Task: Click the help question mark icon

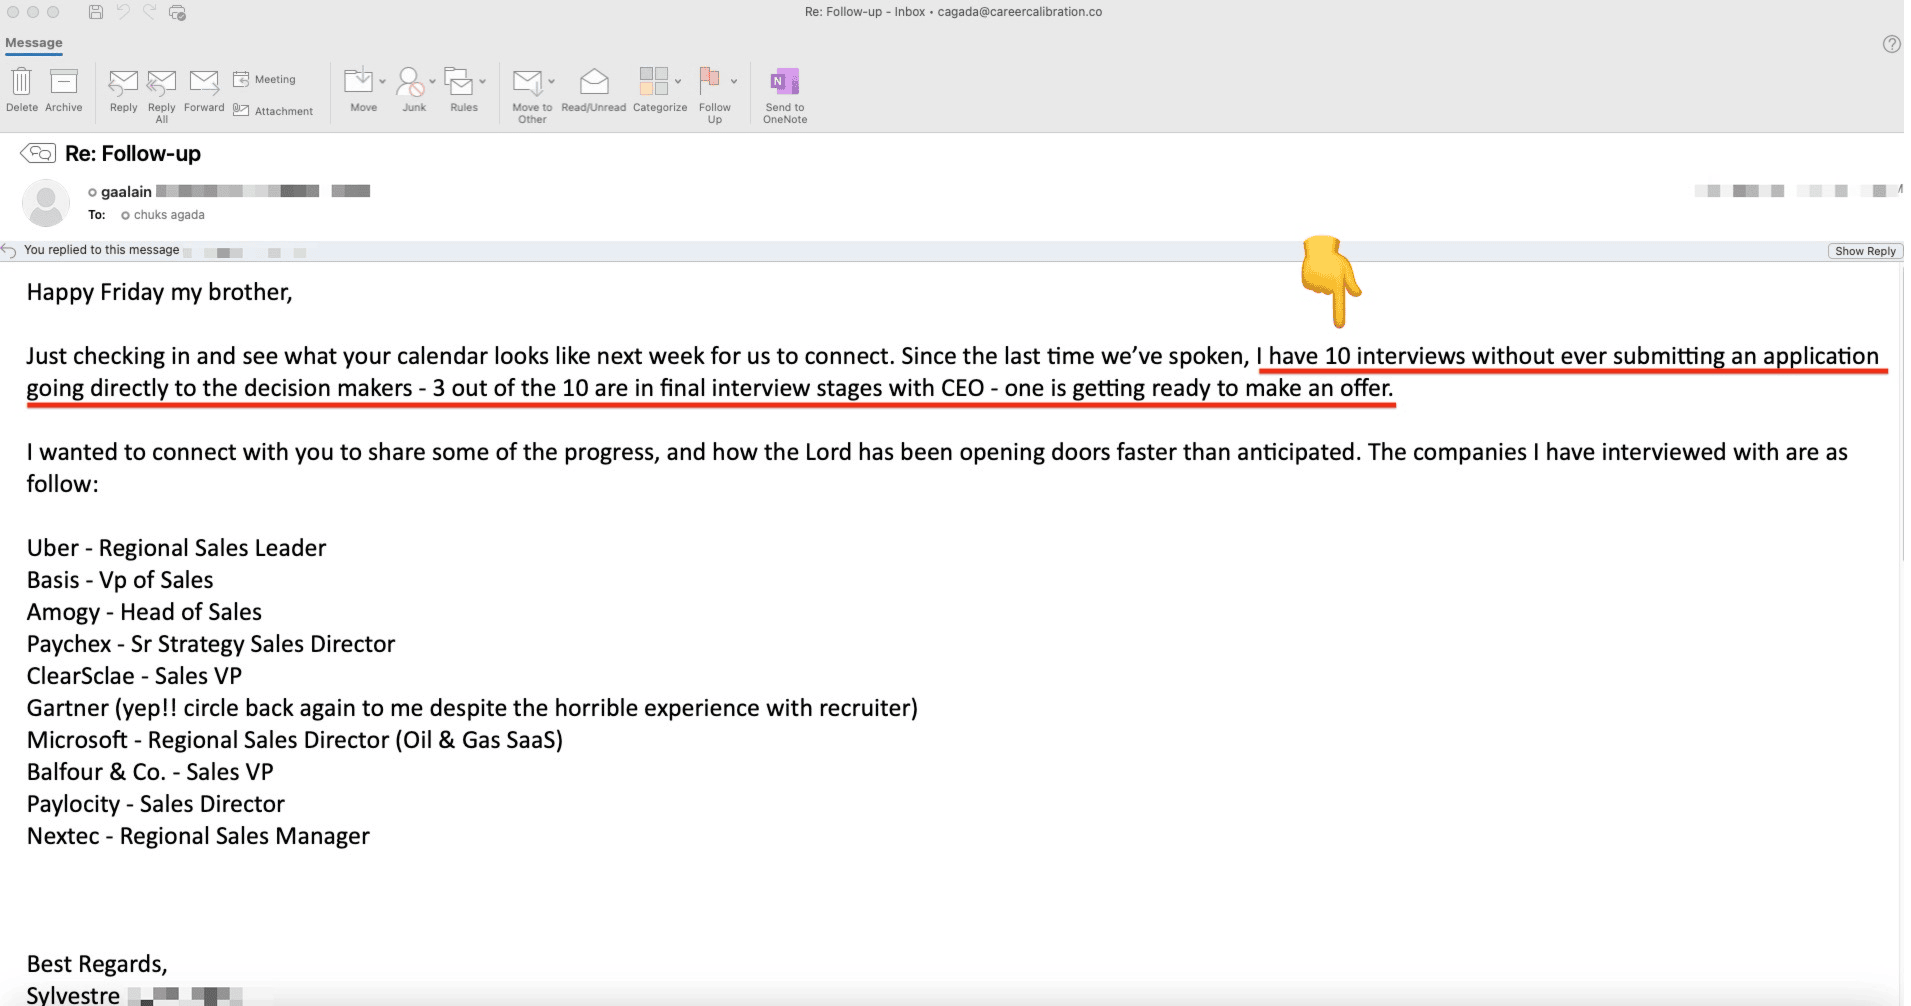Action: pyautogui.click(x=1891, y=44)
